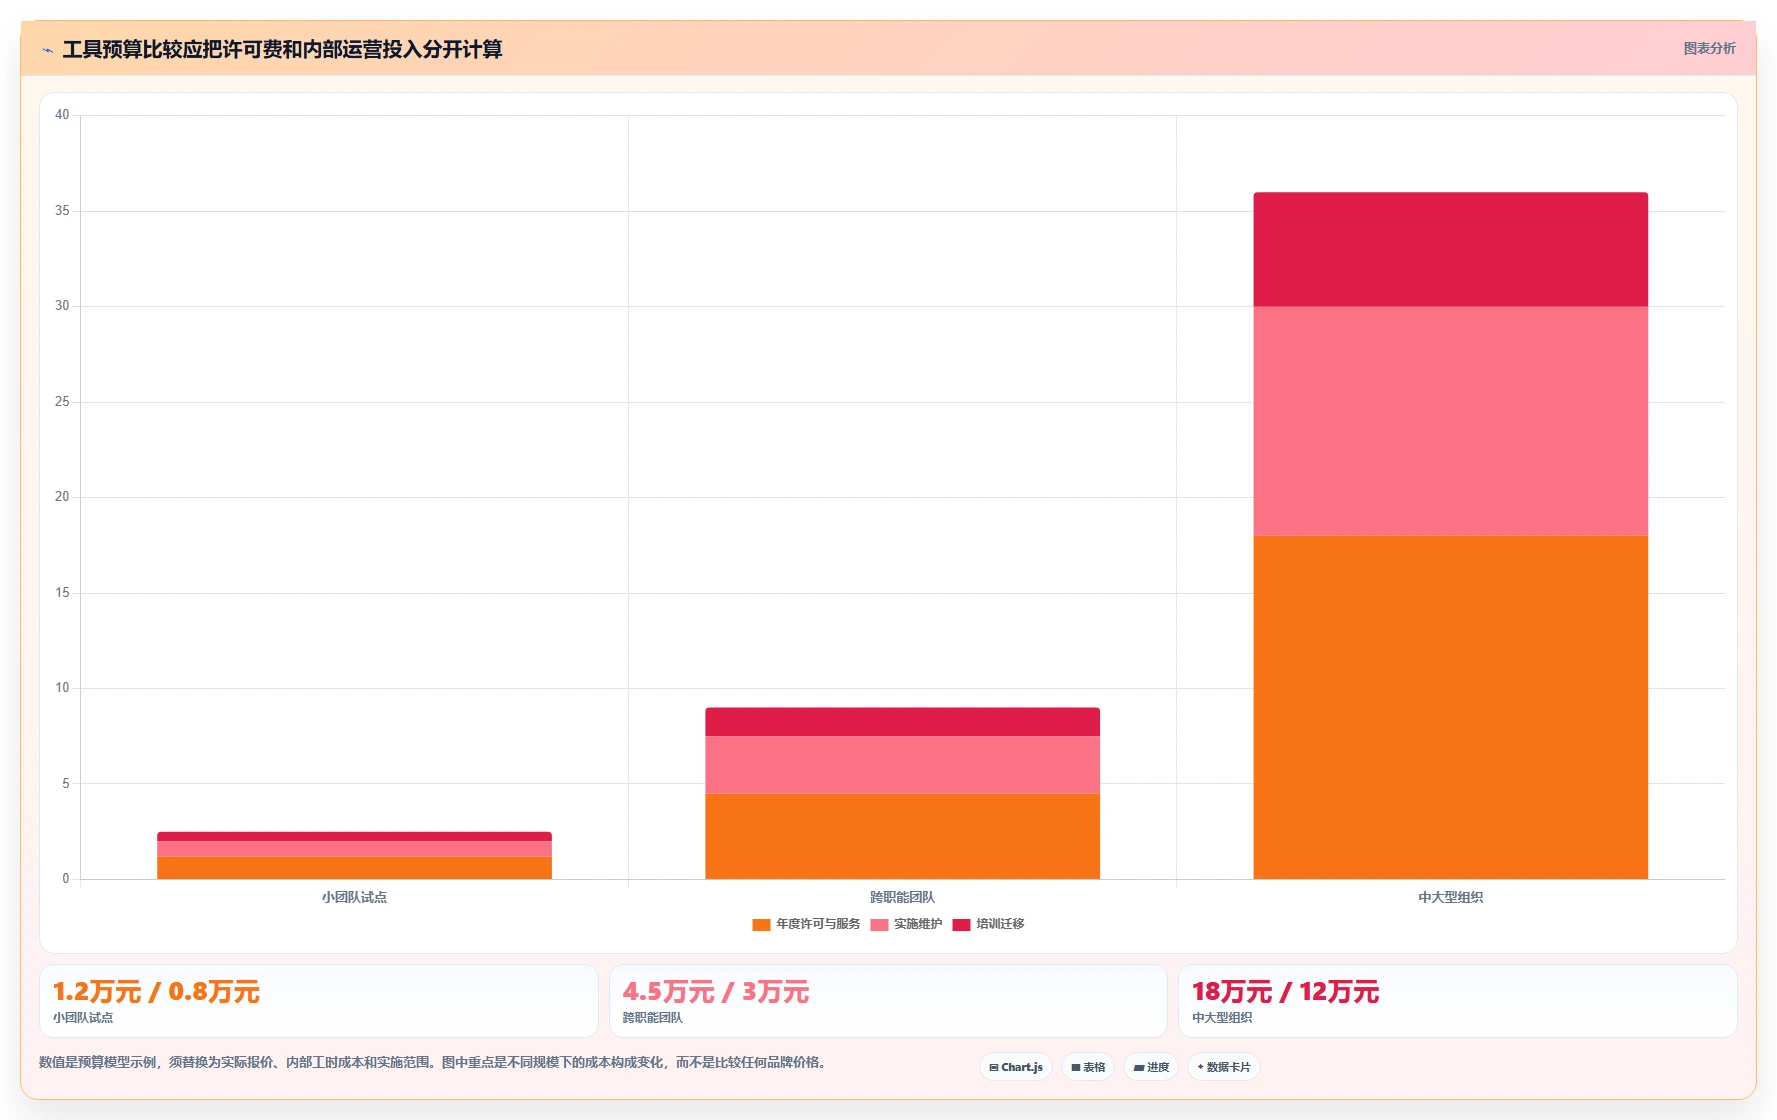Click the icon inside the 数据卡片 tag

(x=1200, y=1067)
